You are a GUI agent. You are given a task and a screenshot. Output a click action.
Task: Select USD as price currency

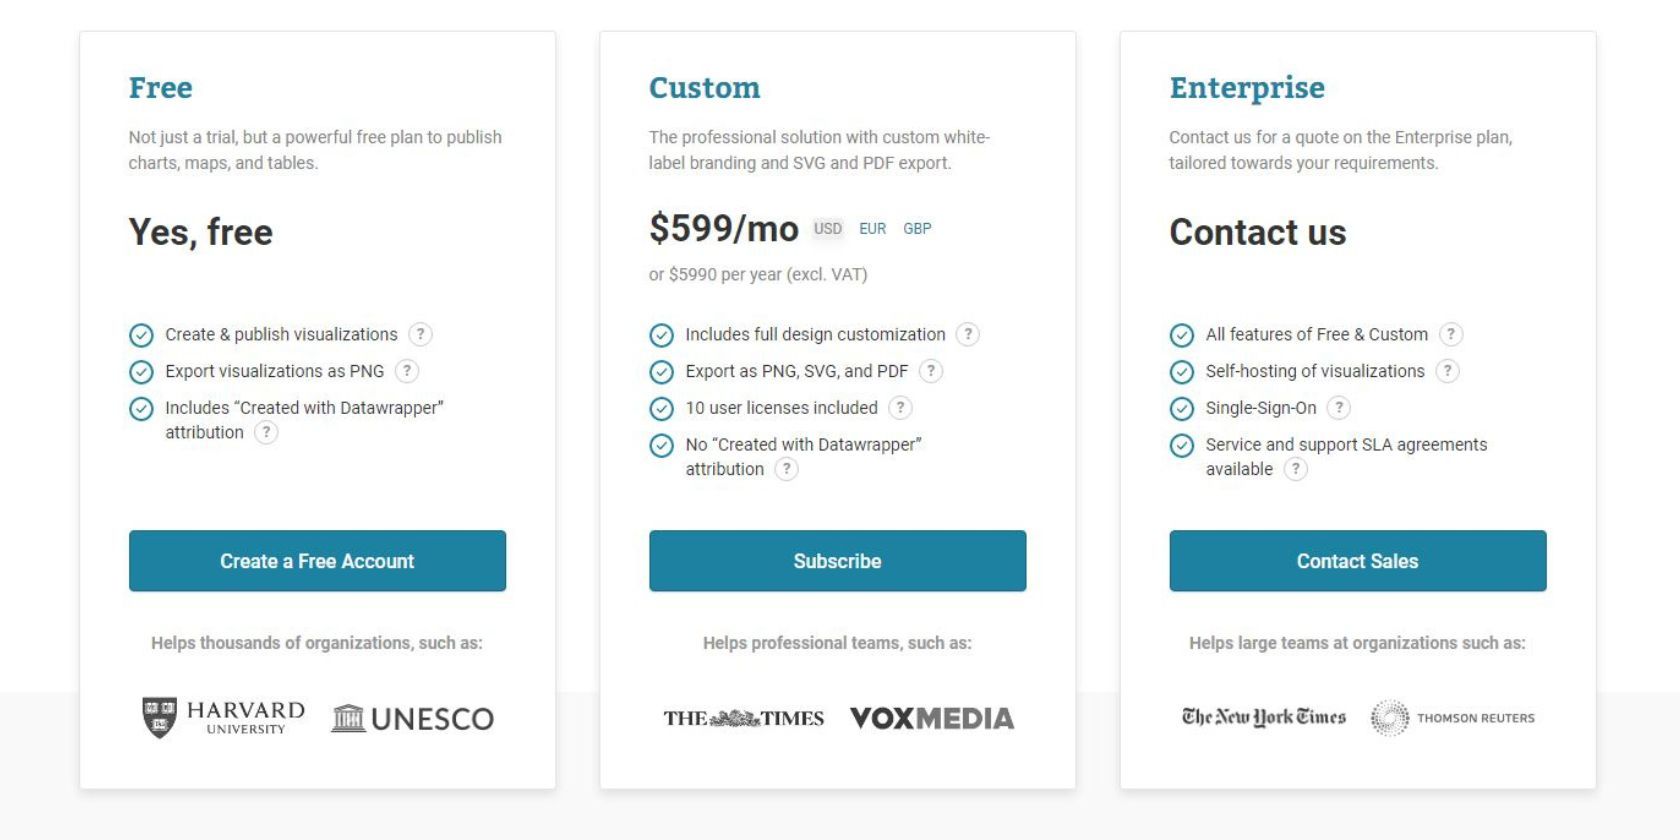[x=827, y=229]
